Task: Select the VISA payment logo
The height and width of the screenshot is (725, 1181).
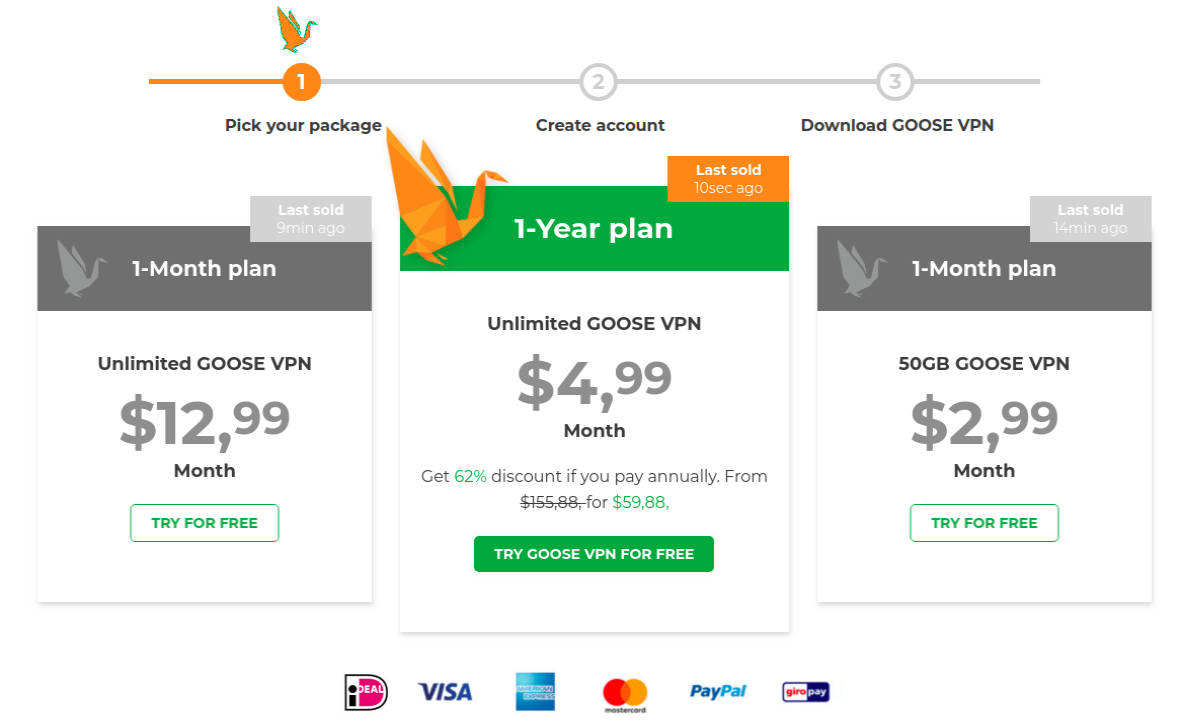Action: tap(444, 692)
